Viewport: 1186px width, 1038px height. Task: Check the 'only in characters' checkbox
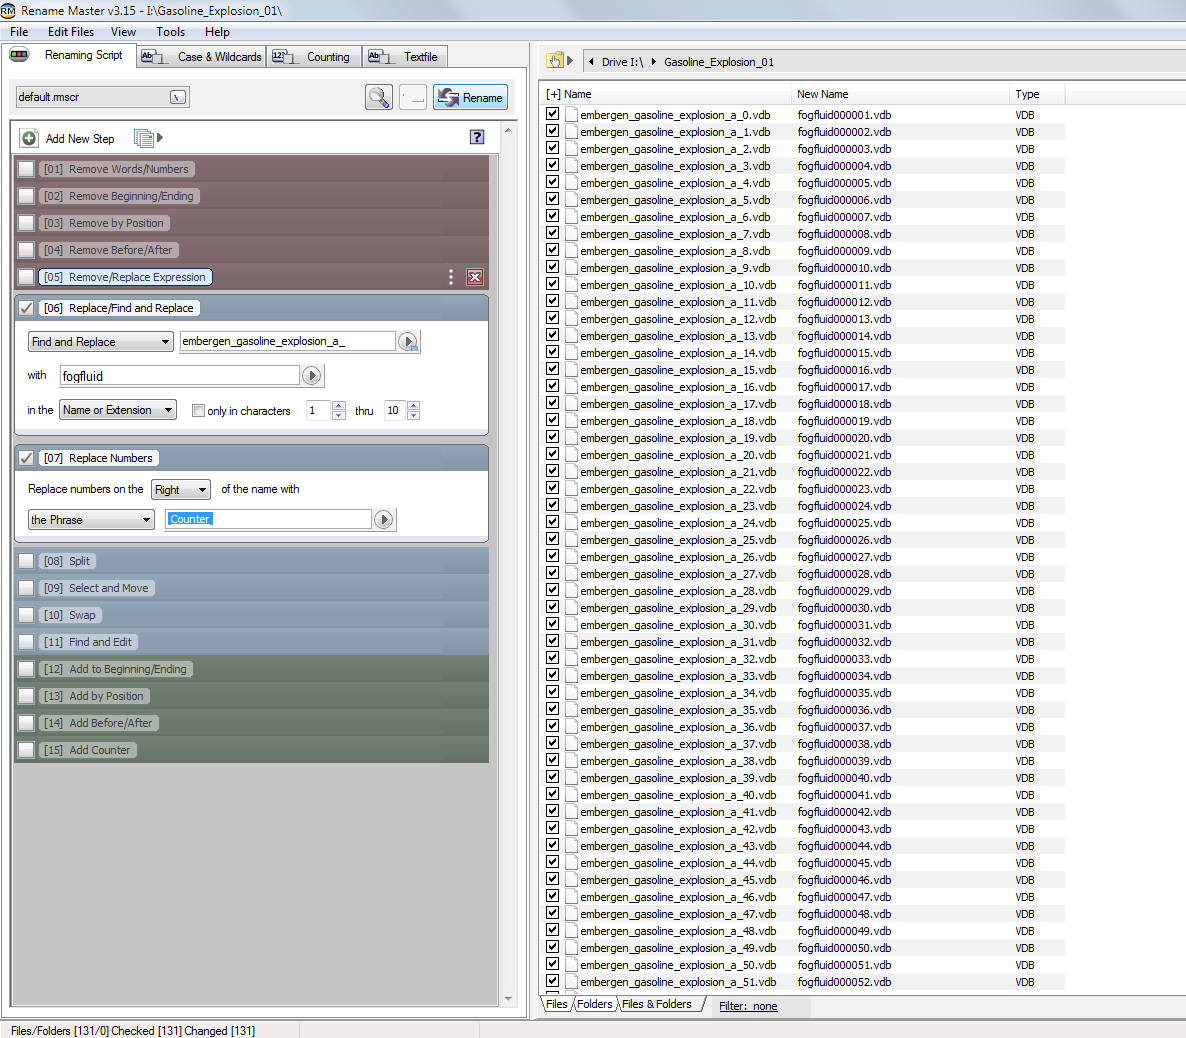click(x=198, y=411)
